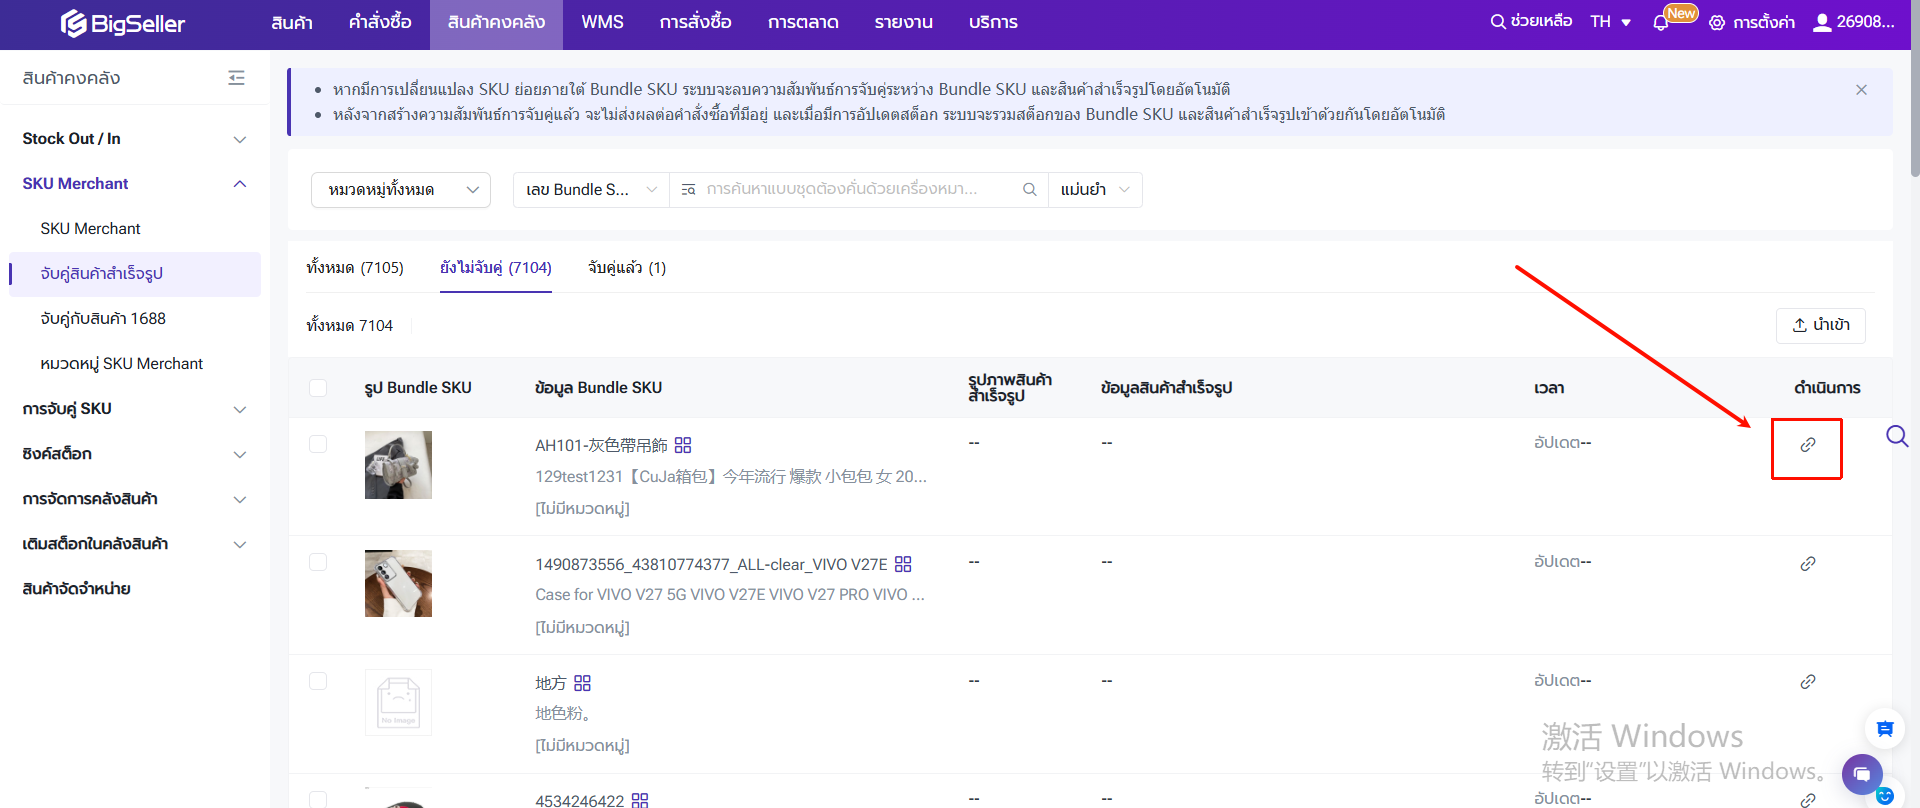
Task: Open the แม่นยำ match type dropdown
Action: pos(1094,190)
